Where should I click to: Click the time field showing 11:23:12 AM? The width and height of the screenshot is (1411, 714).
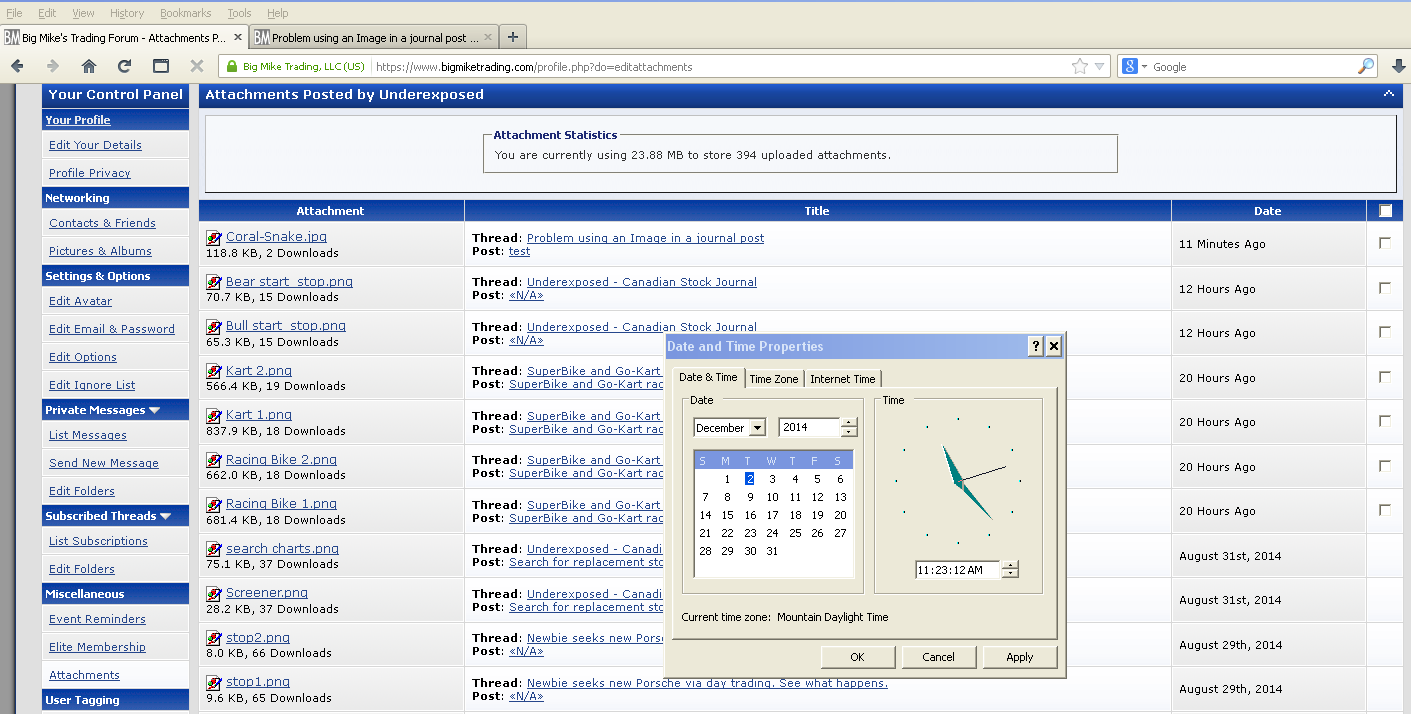point(957,570)
